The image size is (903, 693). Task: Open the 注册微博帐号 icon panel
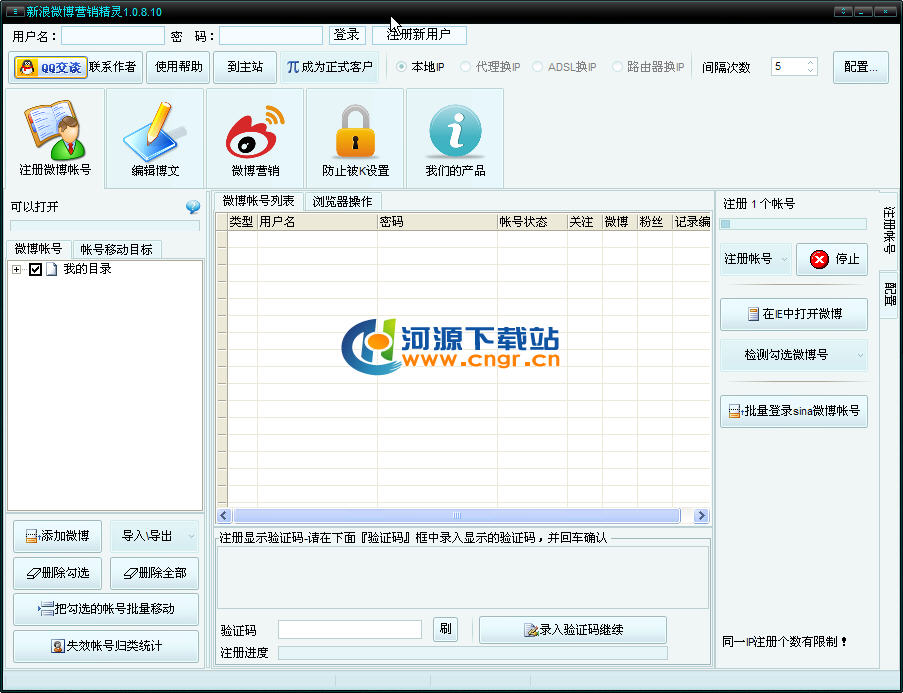tap(54, 137)
